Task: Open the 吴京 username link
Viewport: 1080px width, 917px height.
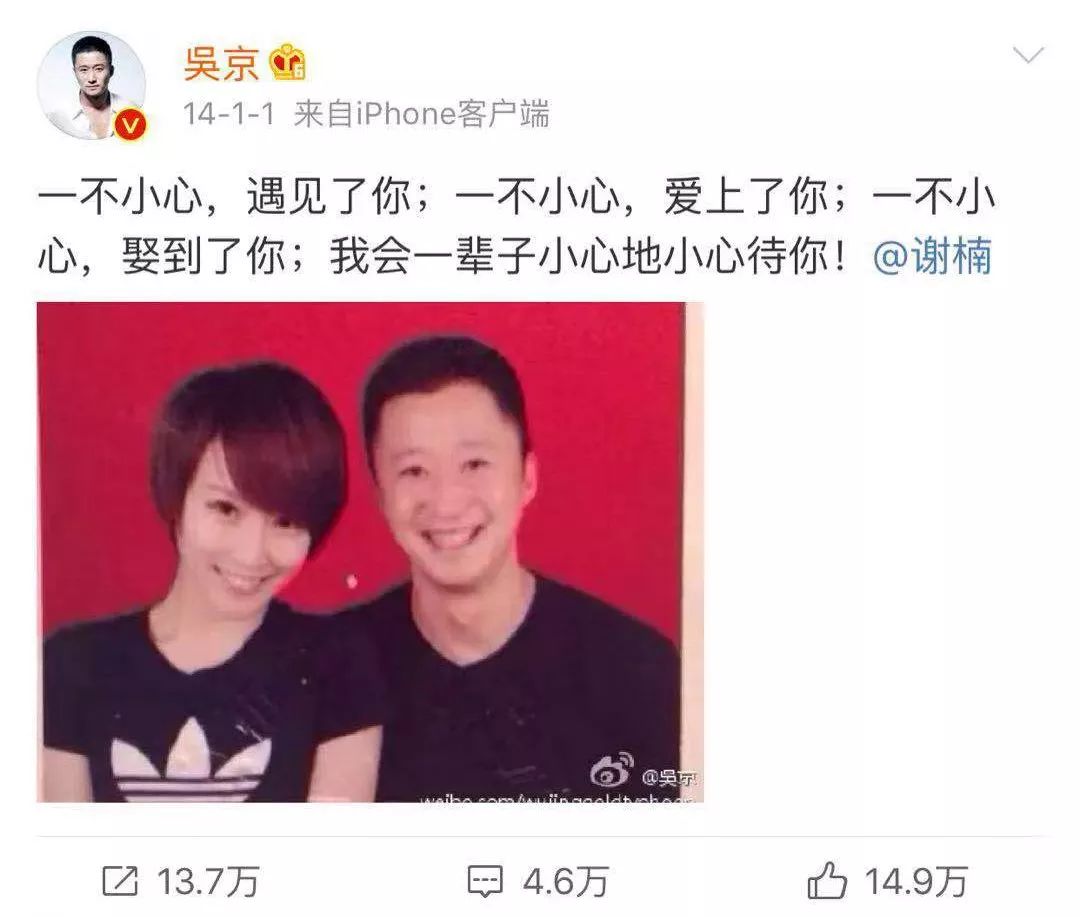Action: 222,63
